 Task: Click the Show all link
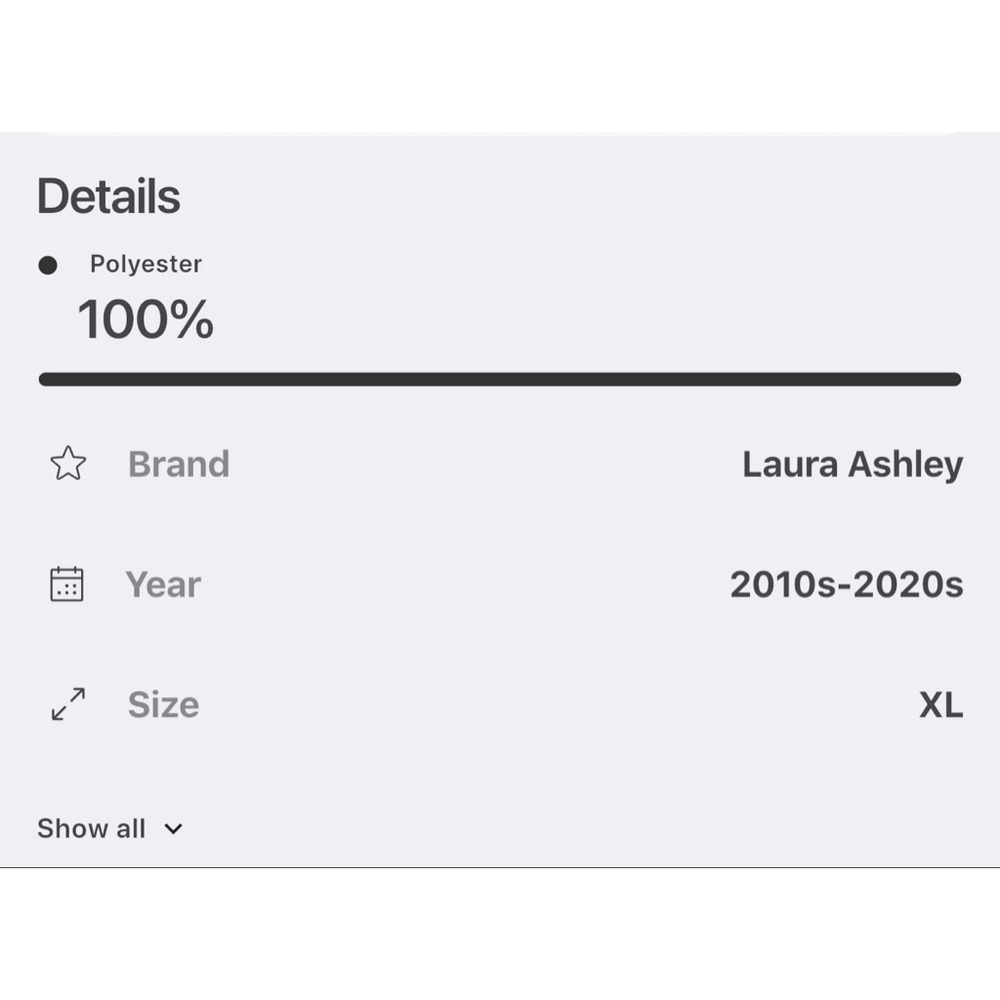pos(91,829)
